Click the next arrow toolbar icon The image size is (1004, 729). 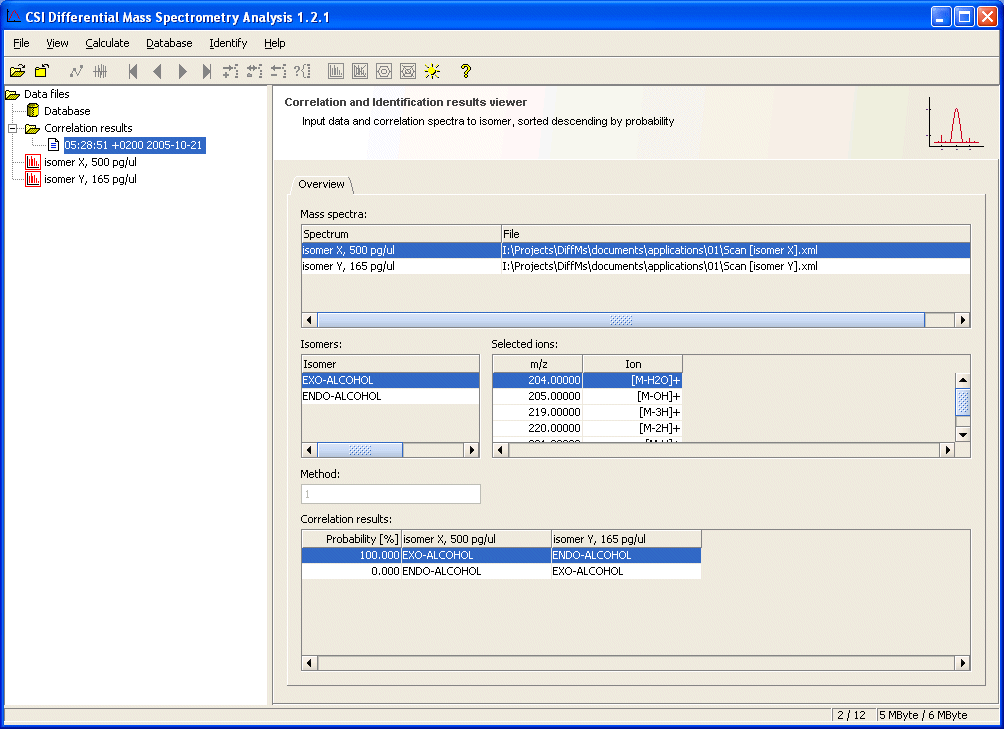click(182, 71)
